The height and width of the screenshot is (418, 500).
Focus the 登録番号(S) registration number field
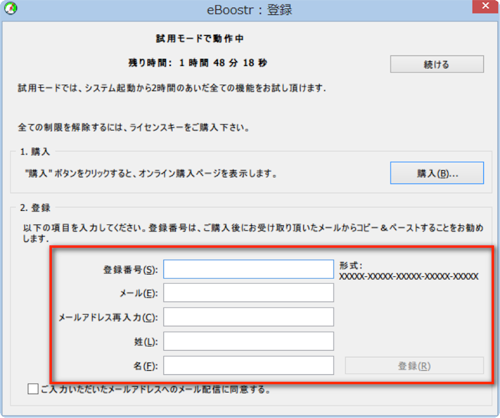(248, 269)
